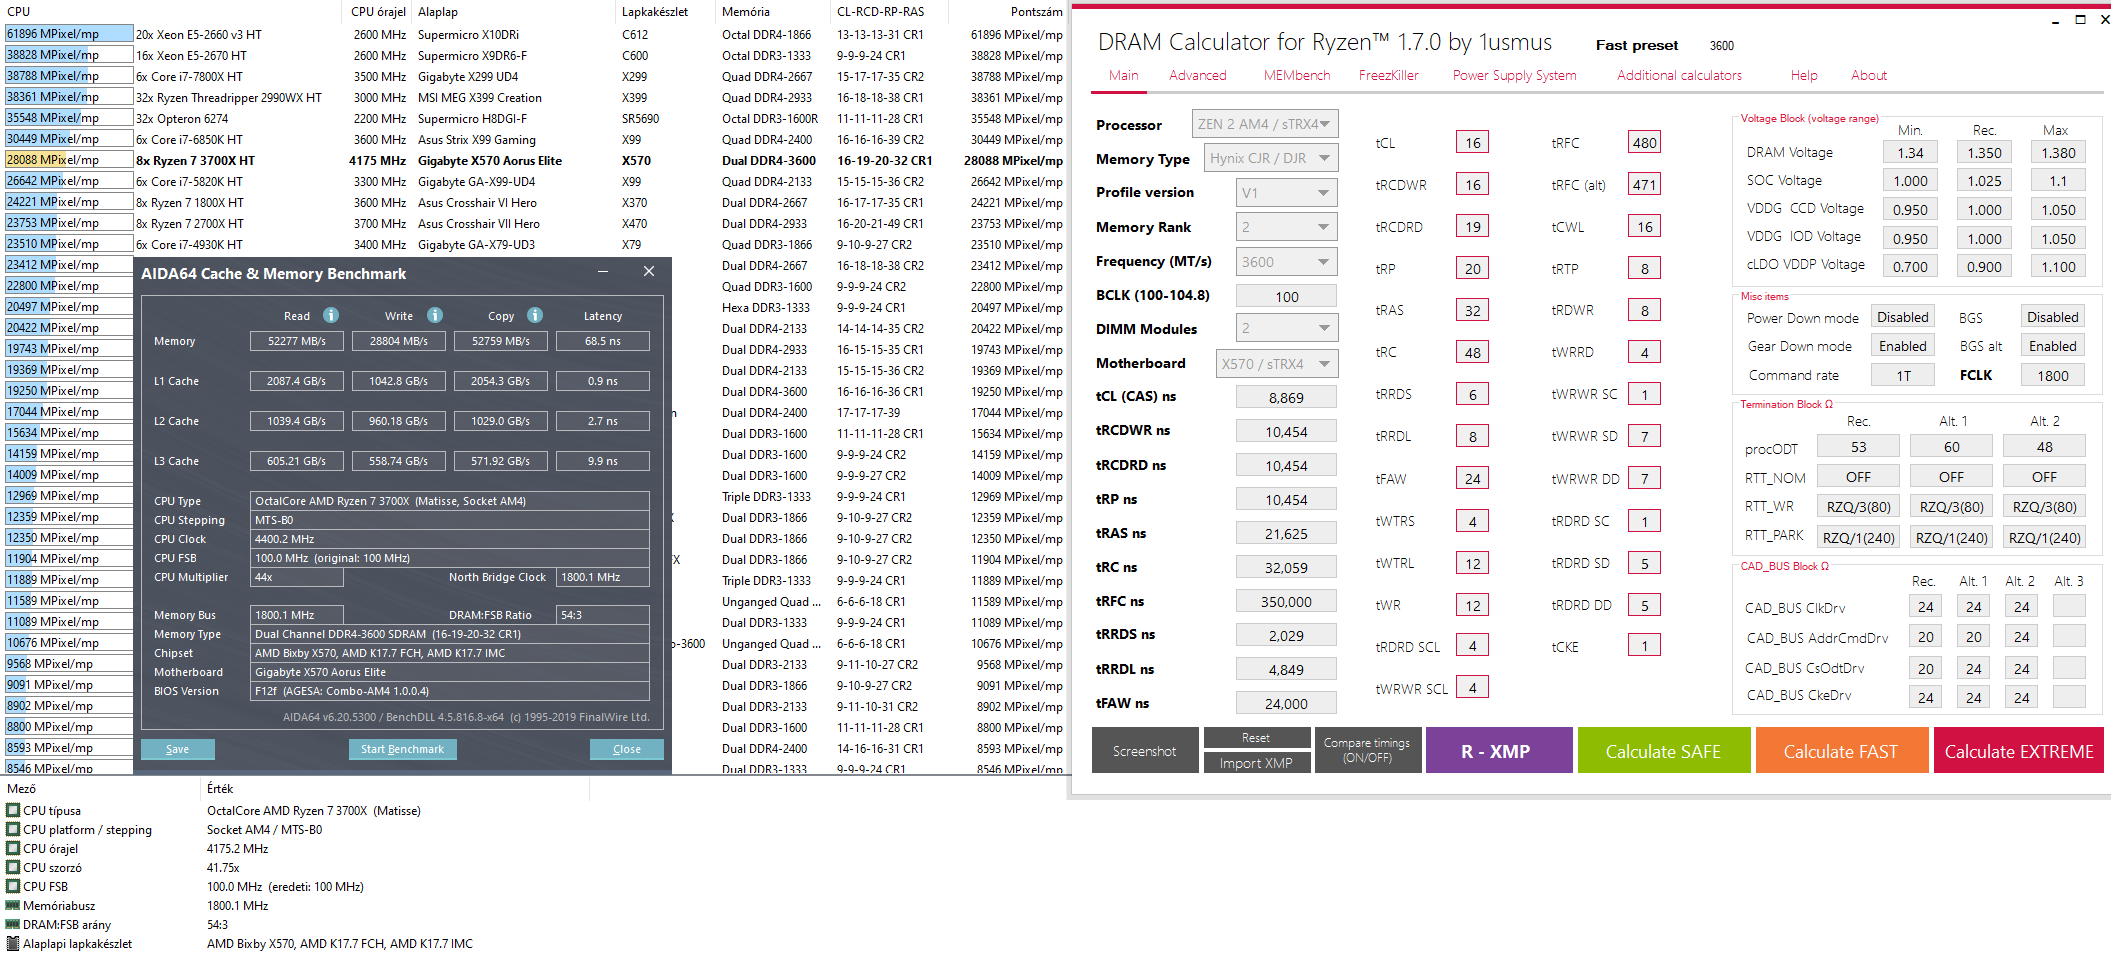
Task: Open the DIMM Modules dropdown
Action: click(x=1287, y=328)
